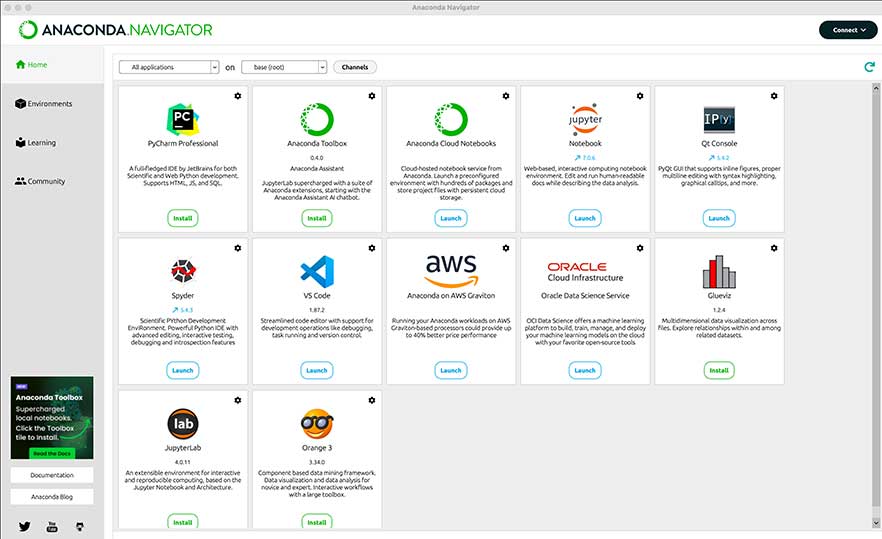
Task: Open gear options on JupyterLab tile
Action: [237, 400]
